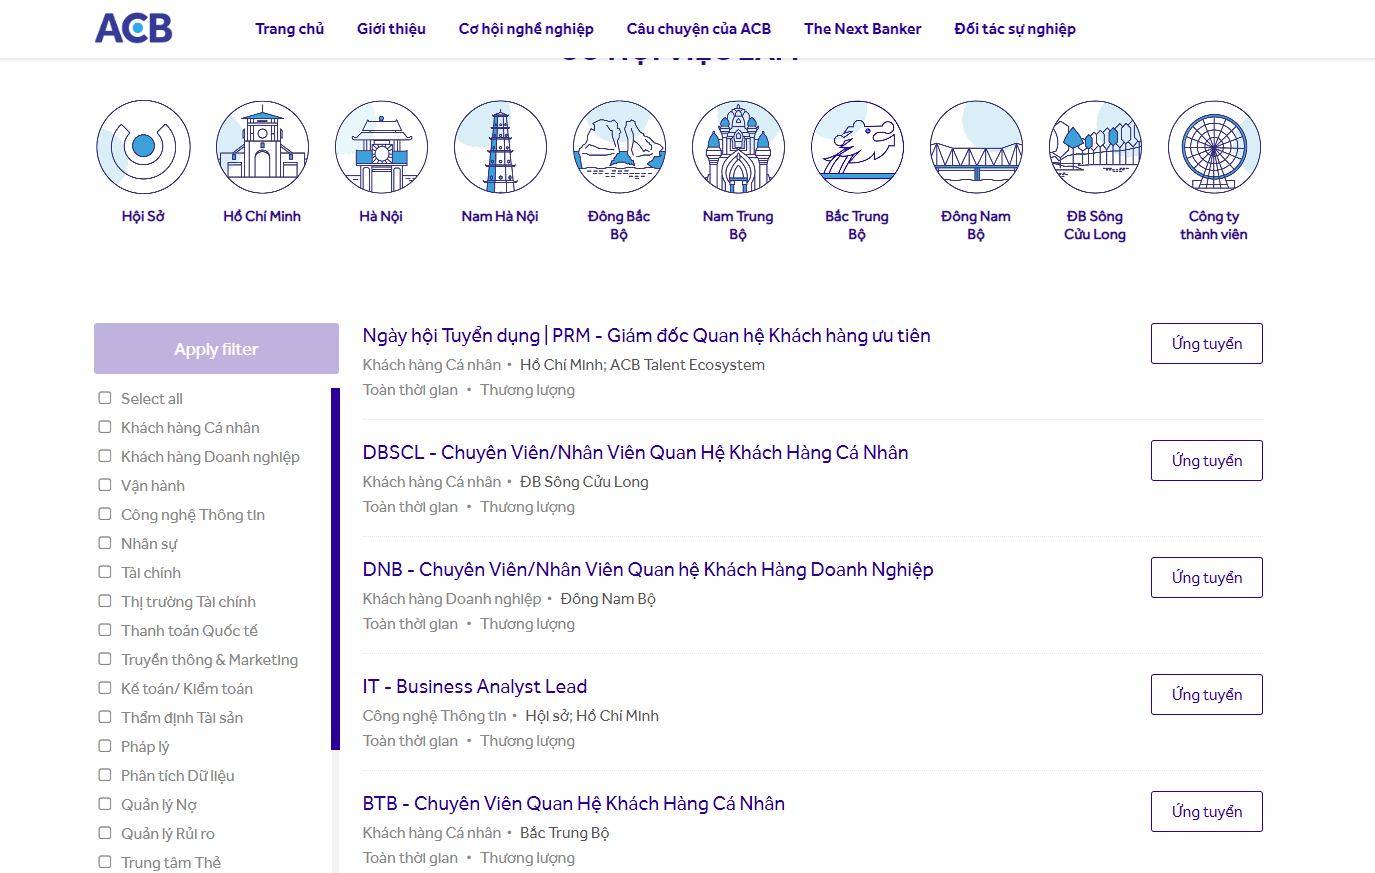
Task: Check the Khách hàng Cá nhân filter
Action: 105,427
